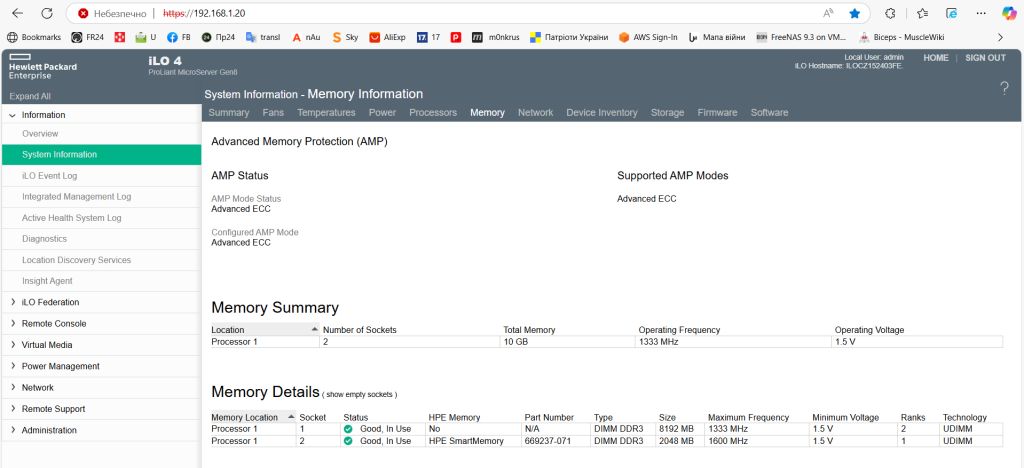Open the Пр24 bookmark
Viewport: 1024px width, 468px height.
(218, 37)
